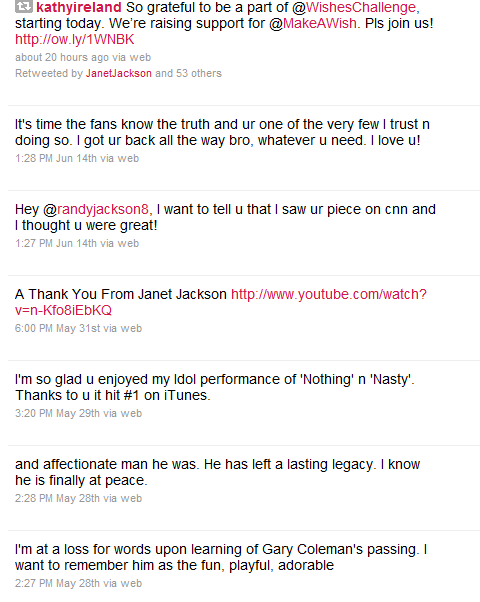Open the ow.ly/1WNBK short link
This screenshot has width=480, height=602.
pyautogui.click(x=74, y=40)
